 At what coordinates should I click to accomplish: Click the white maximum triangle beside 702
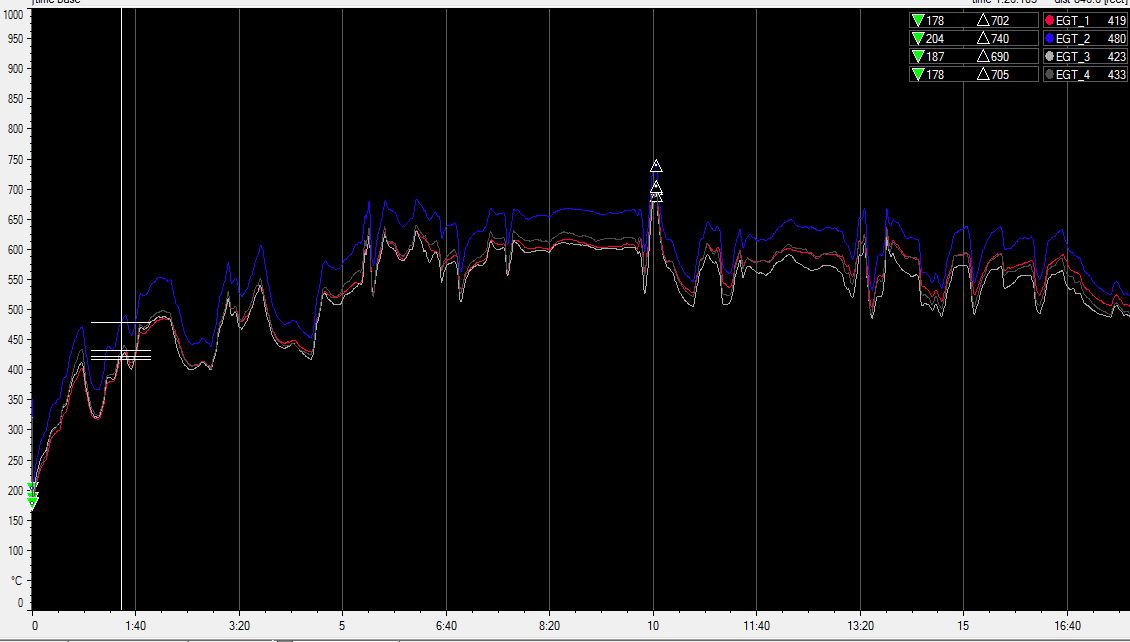983,21
